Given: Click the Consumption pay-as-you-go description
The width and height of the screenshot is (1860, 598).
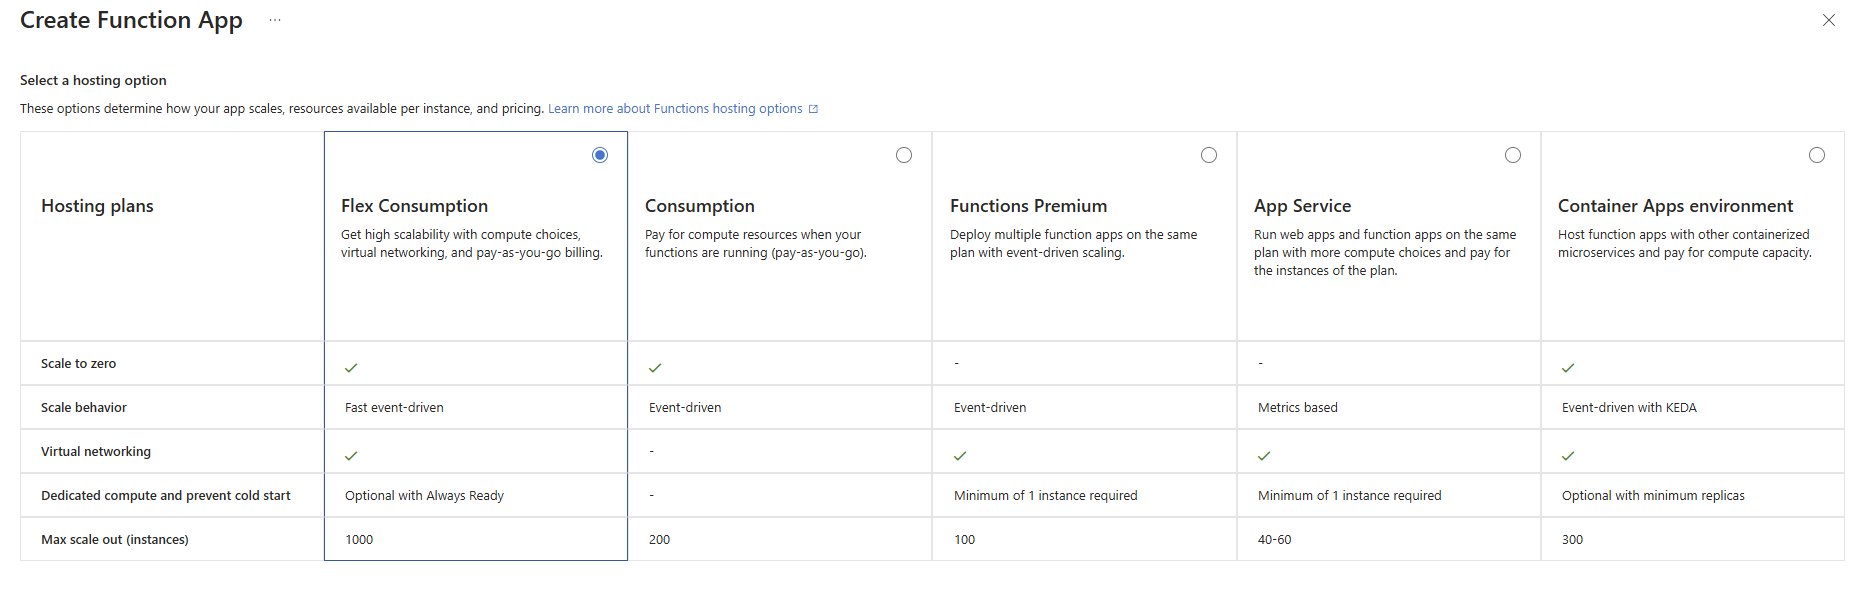Looking at the screenshot, I should (x=756, y=244).
